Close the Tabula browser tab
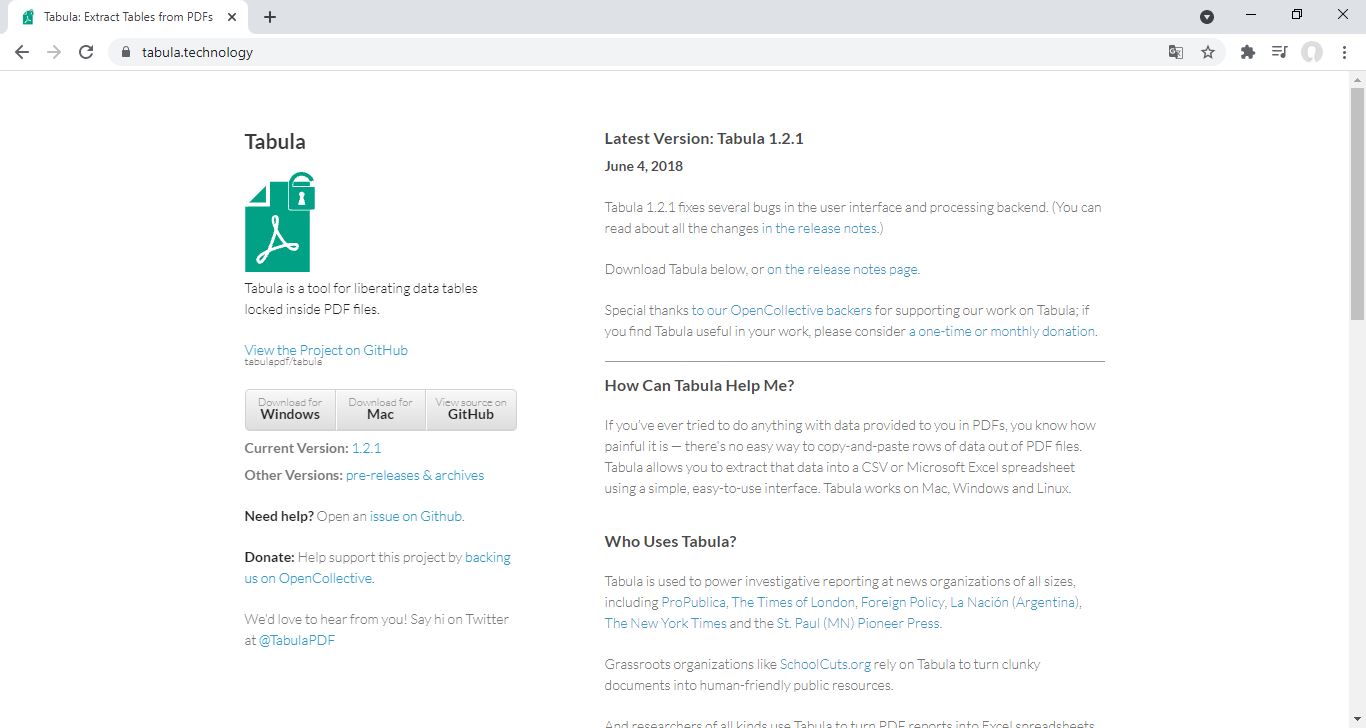This screenshot has height=728, width=1366. point(233,17)
